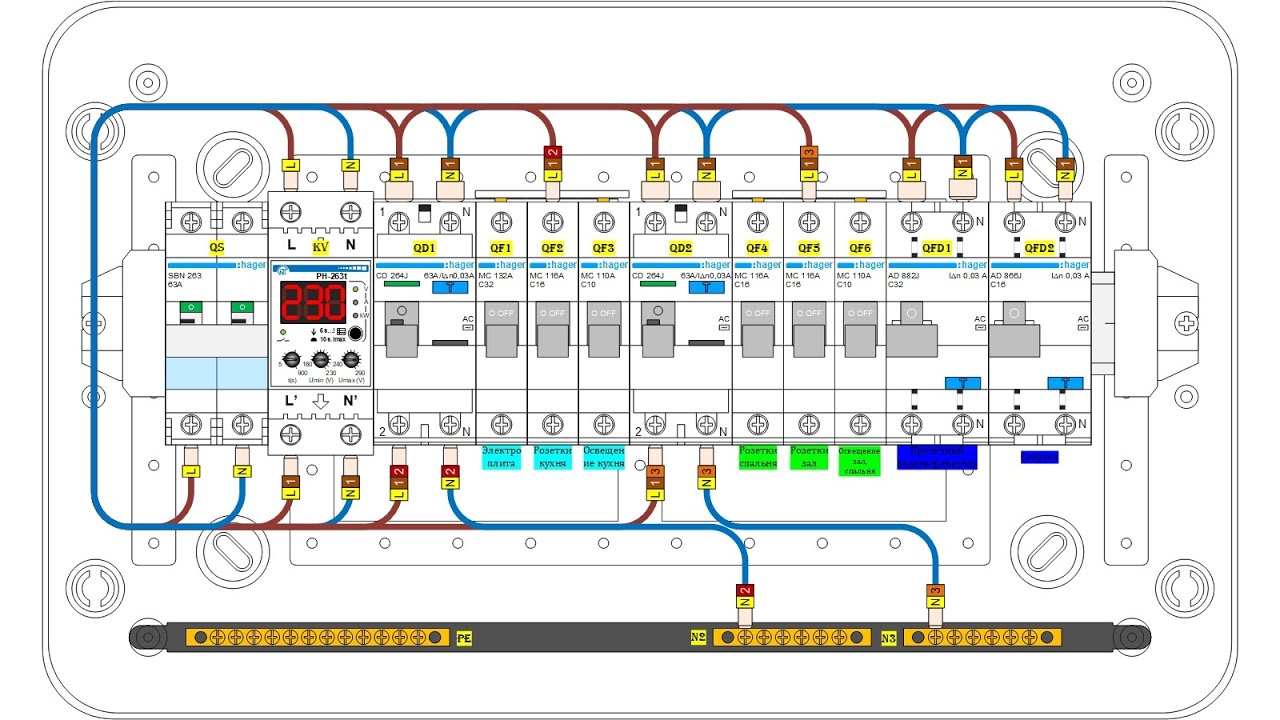Click the 'Электро плита' circuit label
Image resolution: width=1280 pixels, height=720 pixels.
[501, 457]
